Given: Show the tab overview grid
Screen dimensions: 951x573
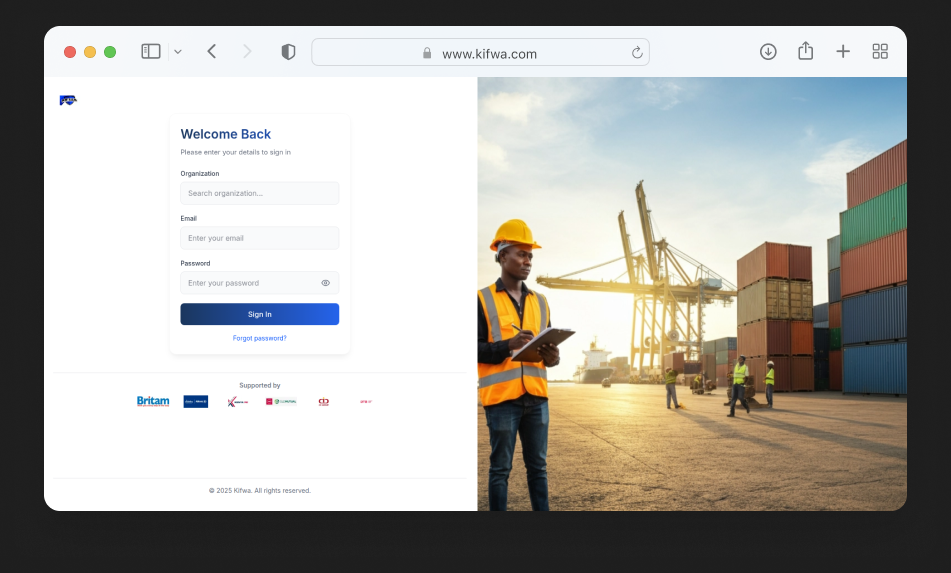Looking at the screenshot, I should tap(880, 51).
